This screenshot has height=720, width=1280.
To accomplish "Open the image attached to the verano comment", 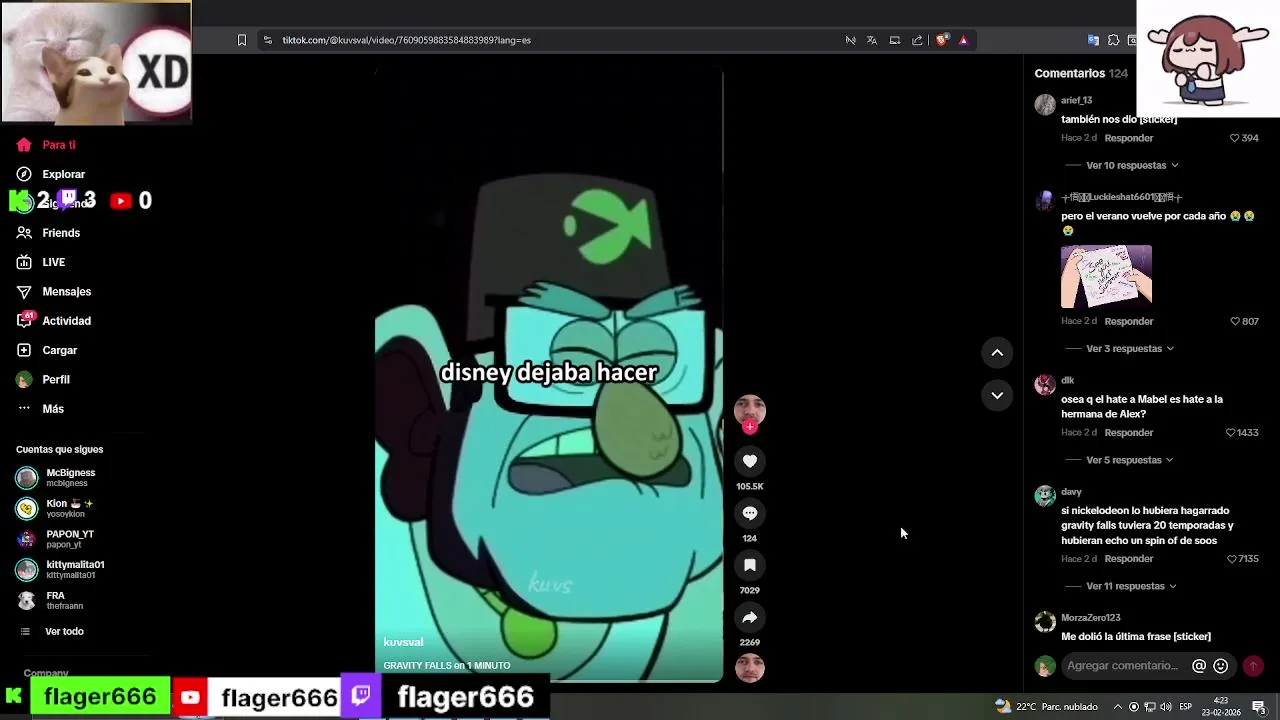I will pyautogui.click(x=1106, y=276).
